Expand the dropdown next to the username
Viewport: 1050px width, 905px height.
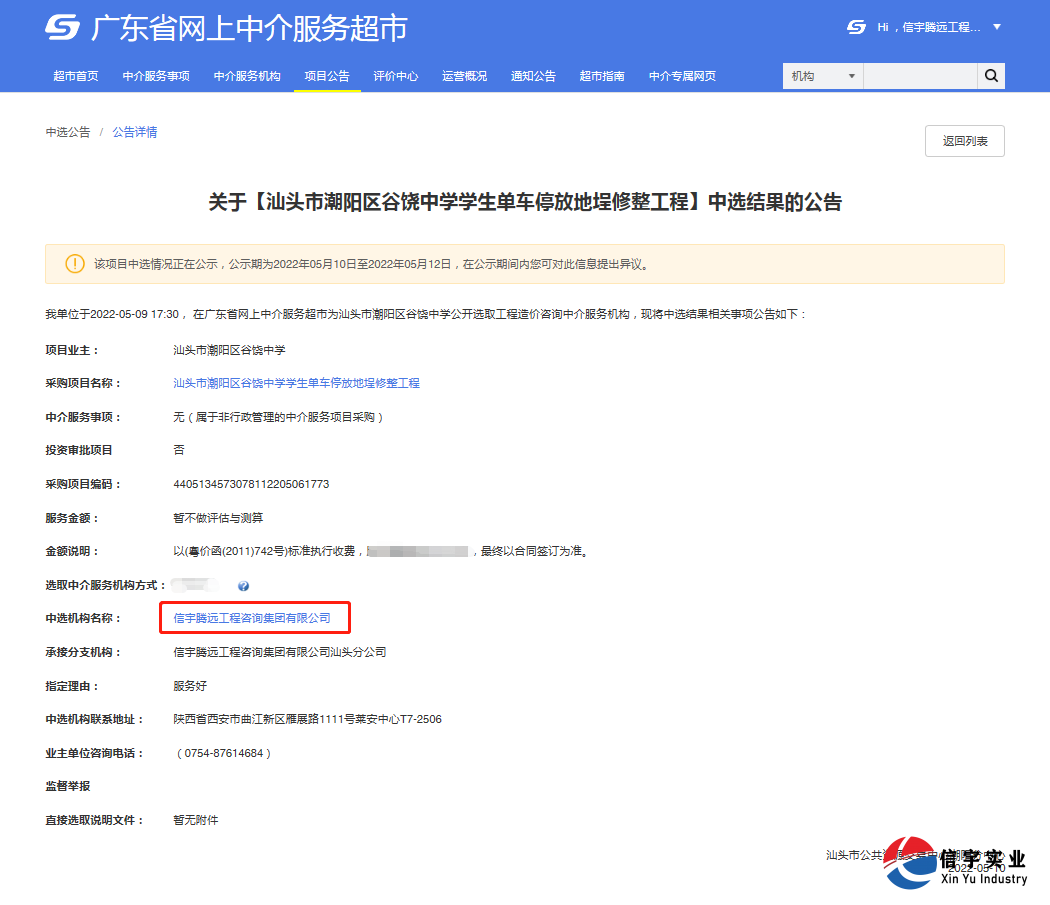tap(996, 27)
